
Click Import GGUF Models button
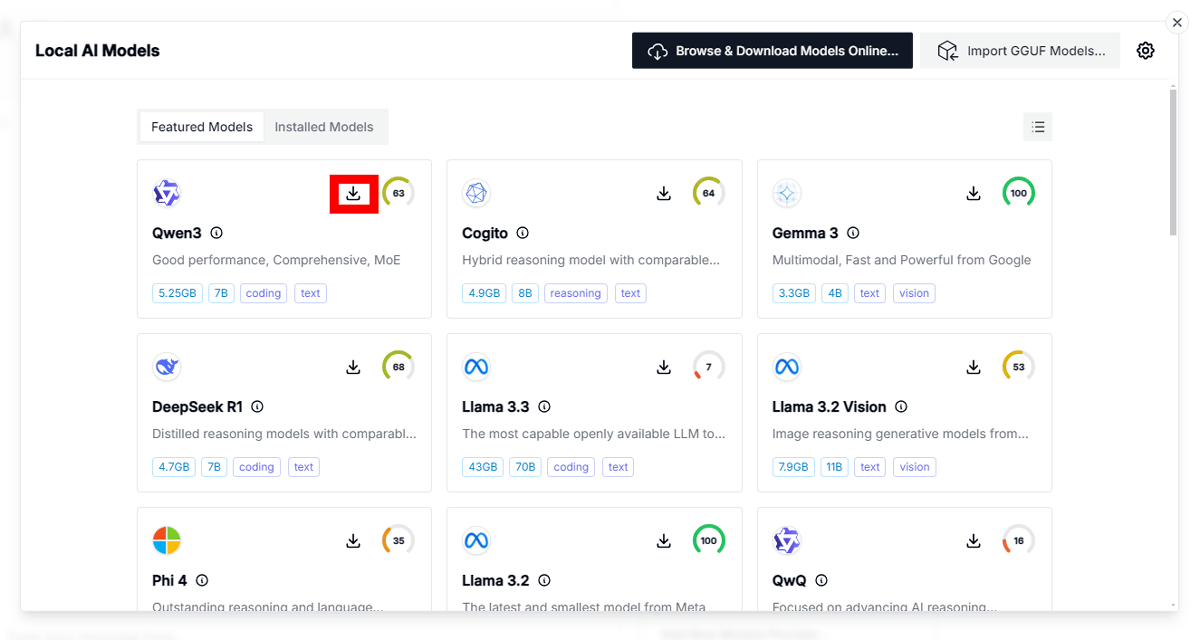coord(1021,50)
